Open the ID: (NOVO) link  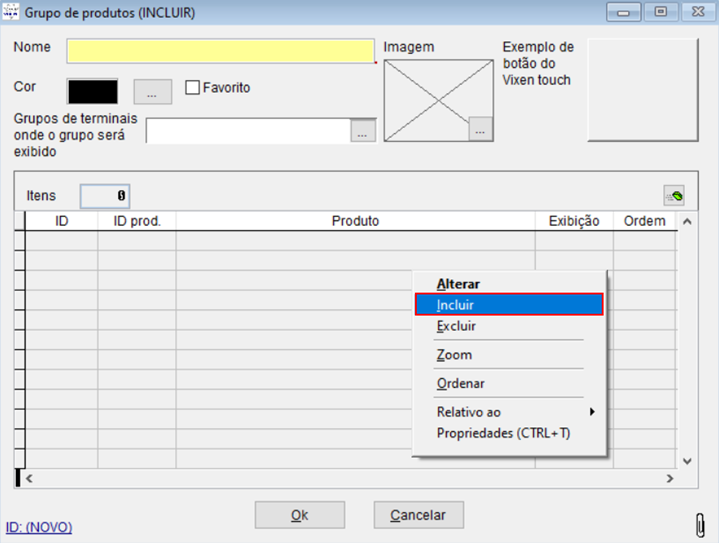click(x=39, y=527)
